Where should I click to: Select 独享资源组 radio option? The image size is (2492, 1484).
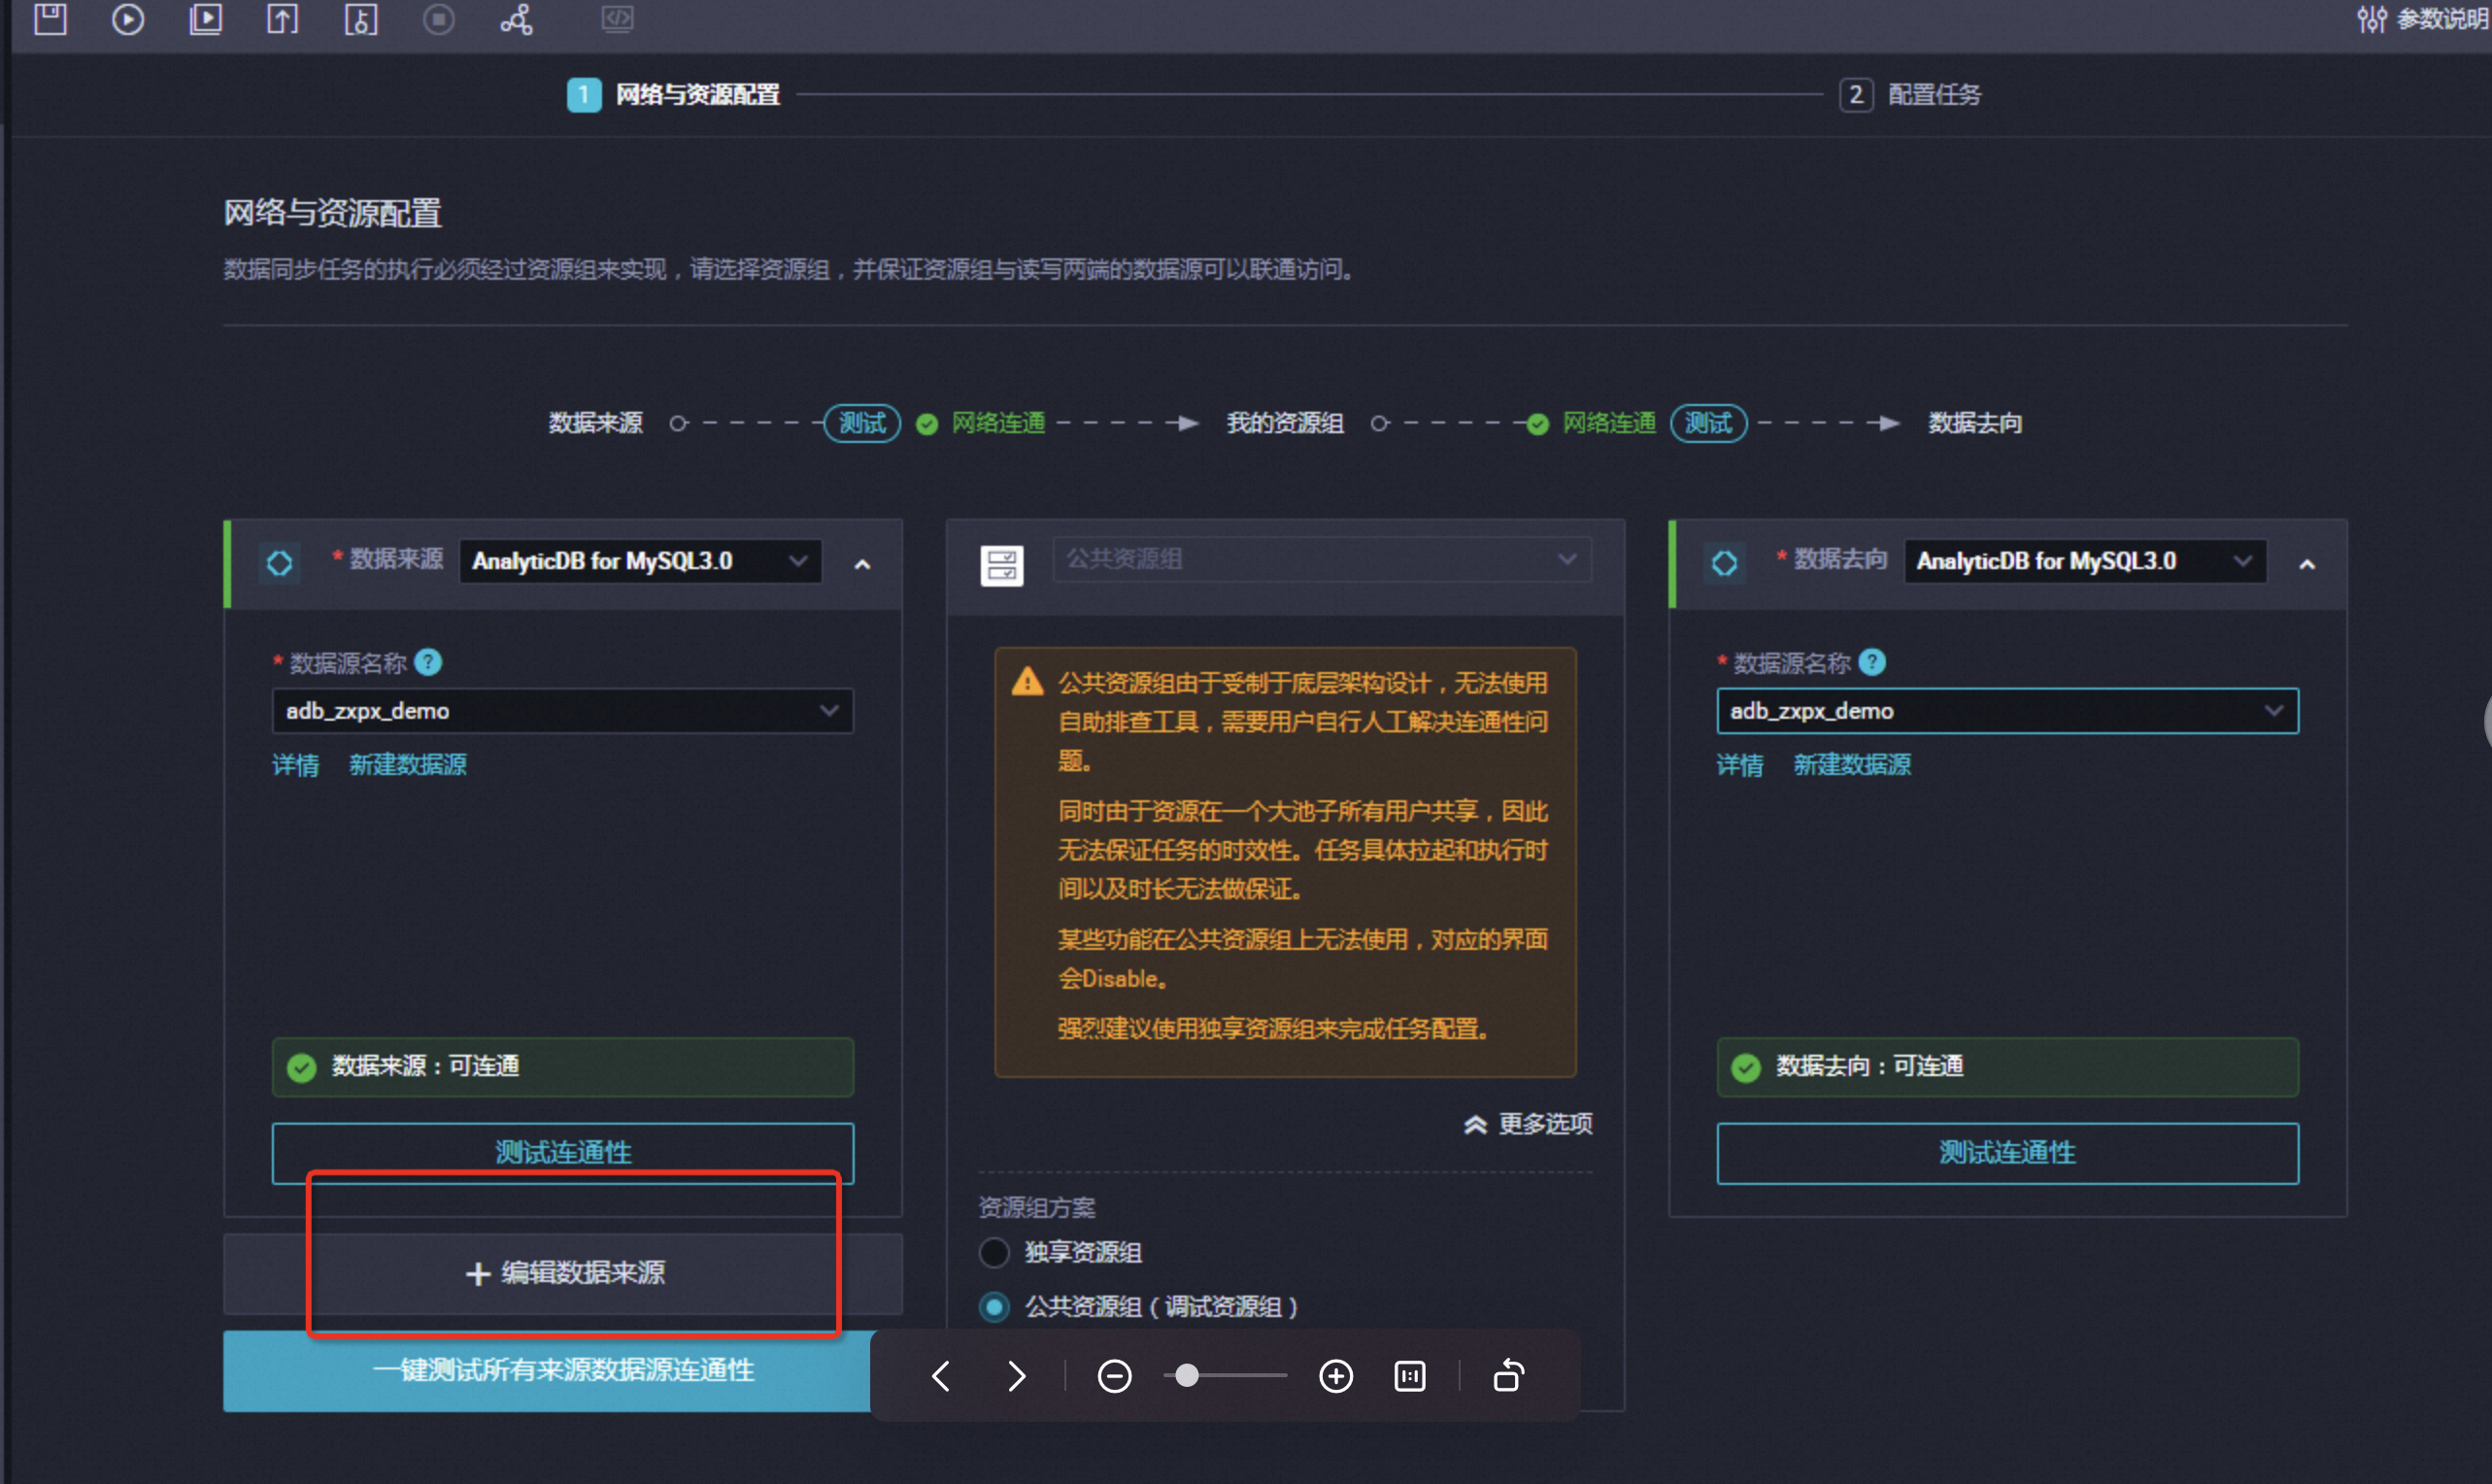pyautogui.click(x=994, y=1252)
